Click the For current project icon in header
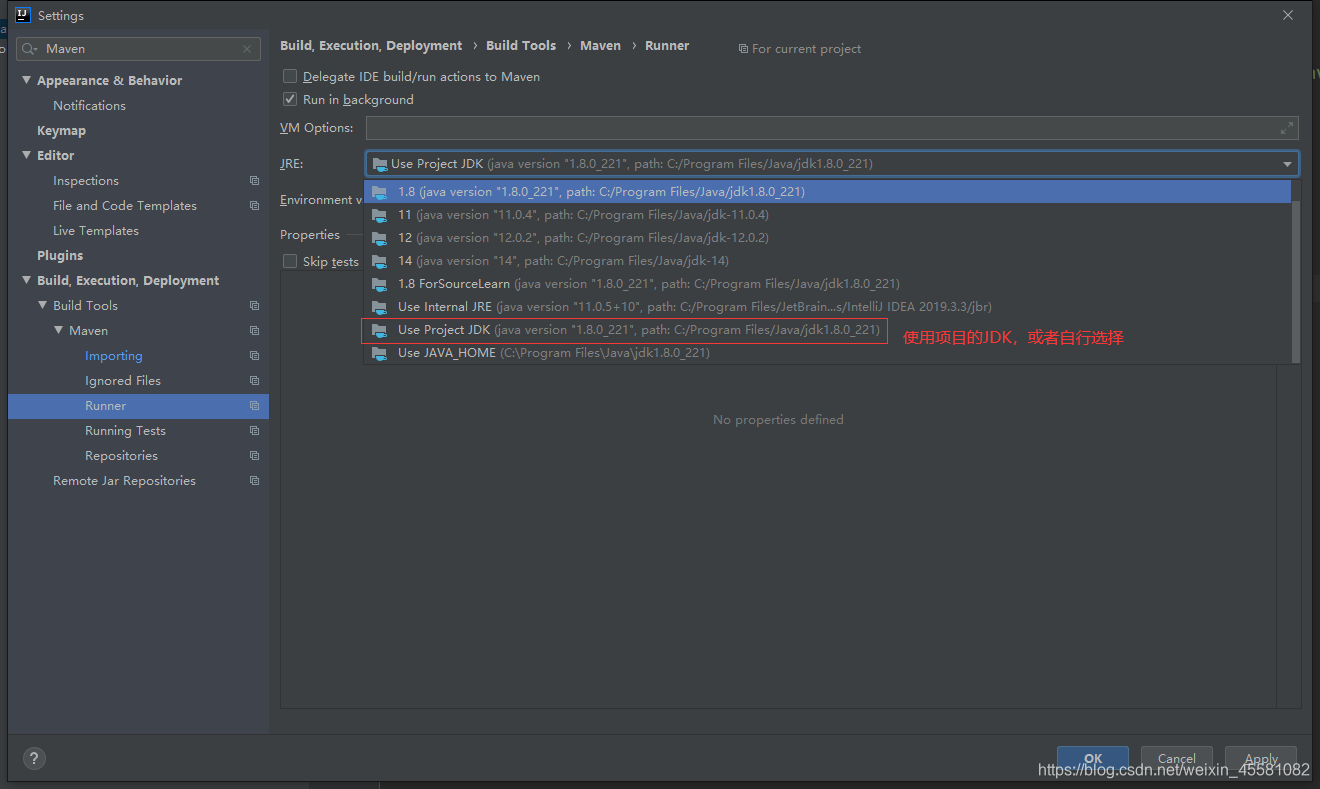Screen dimensions: 1320x789 point(743,49)
